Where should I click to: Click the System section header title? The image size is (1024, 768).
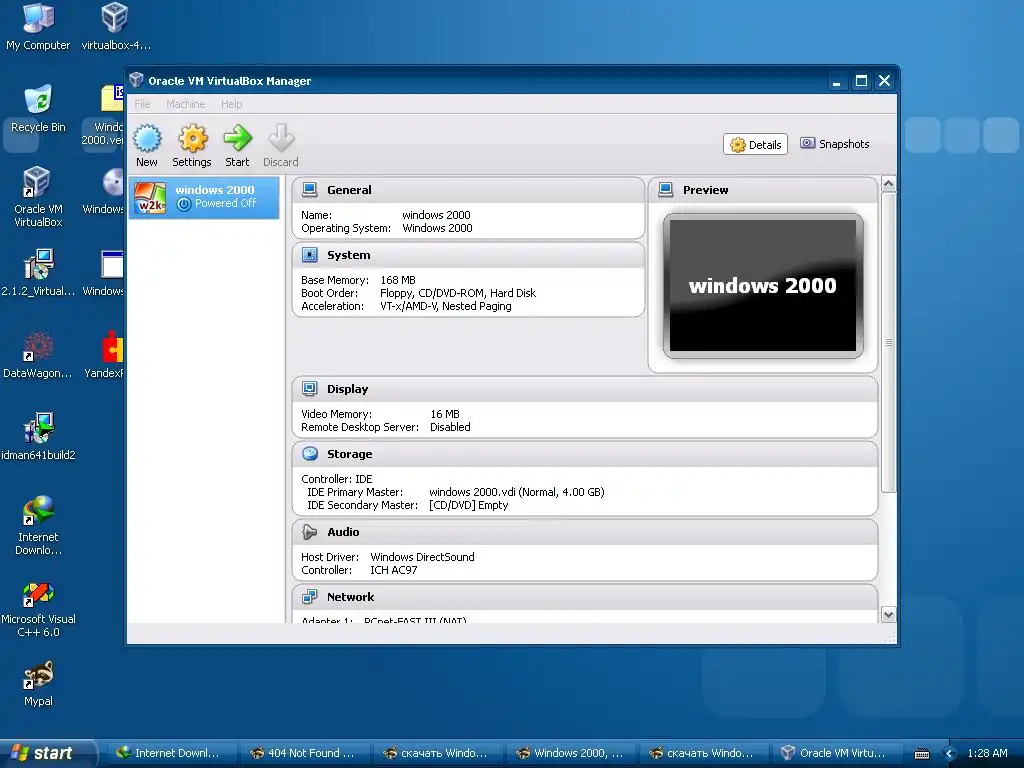click(x=349, y=255)
